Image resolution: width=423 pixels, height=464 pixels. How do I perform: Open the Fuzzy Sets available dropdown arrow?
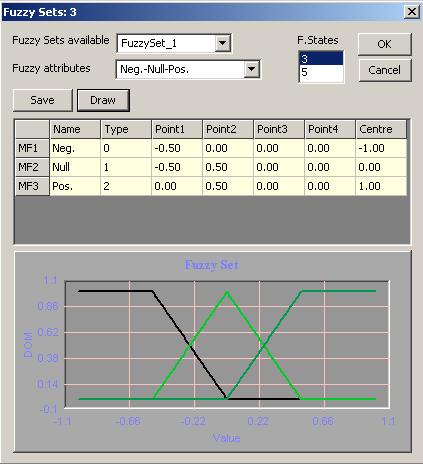[x=222, y=43]
